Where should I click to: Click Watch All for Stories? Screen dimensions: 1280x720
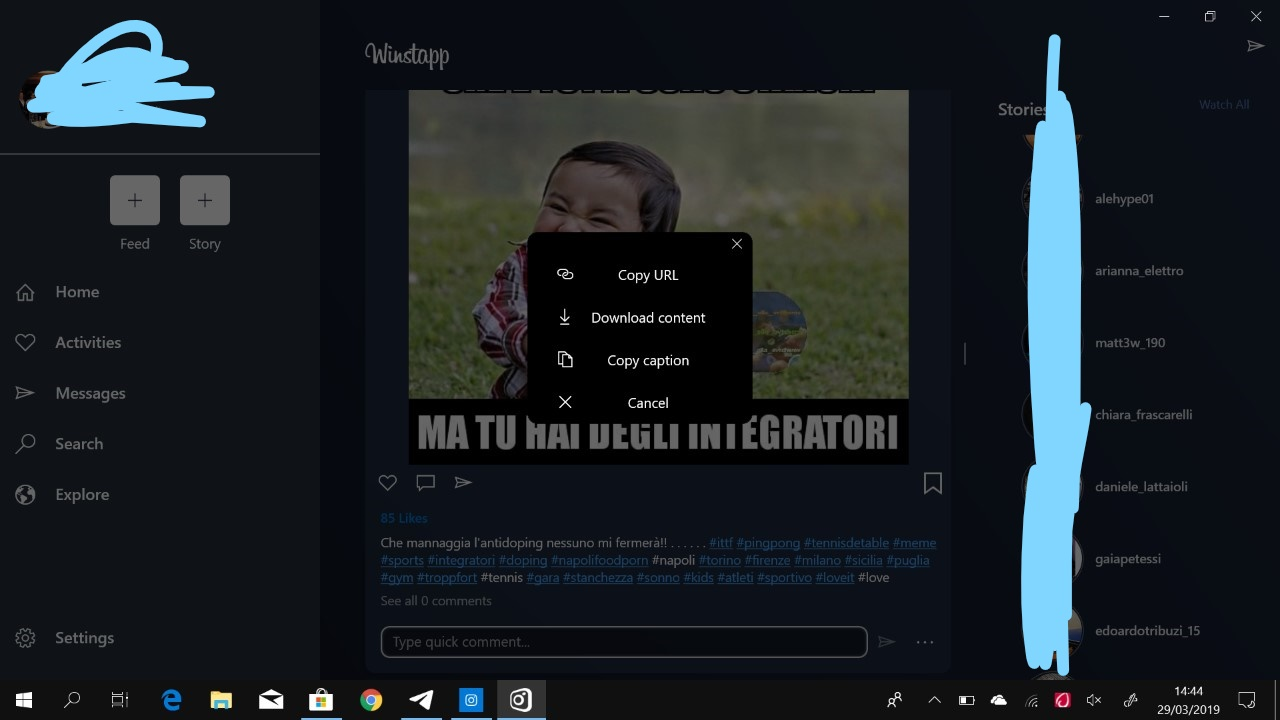point(1223,104)
